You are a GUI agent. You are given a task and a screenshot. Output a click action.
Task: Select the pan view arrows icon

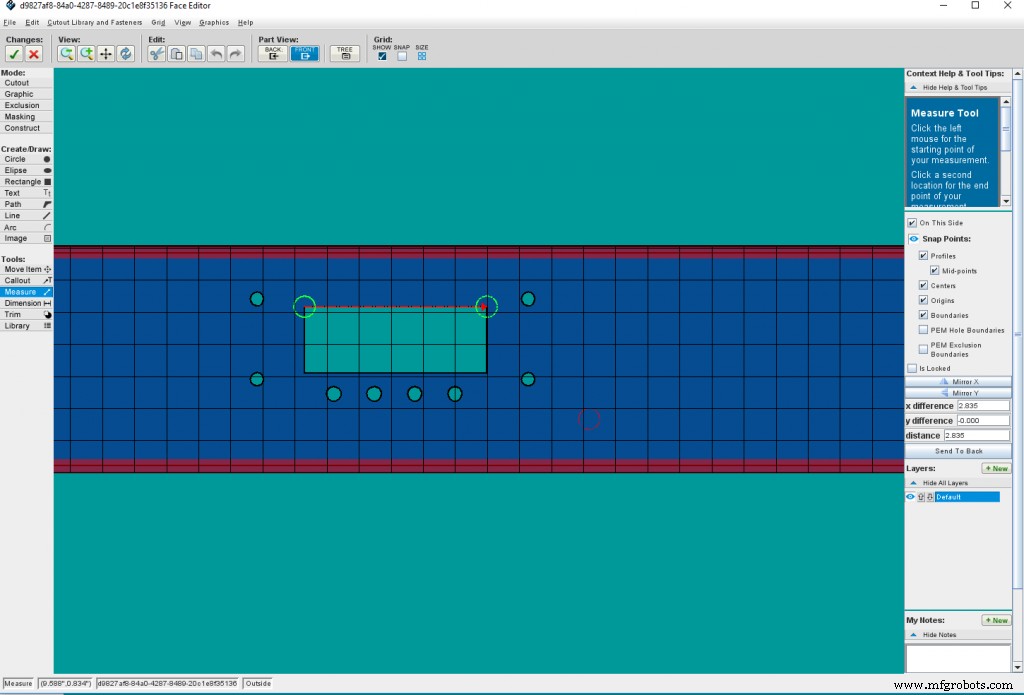[x=106, y=54]
